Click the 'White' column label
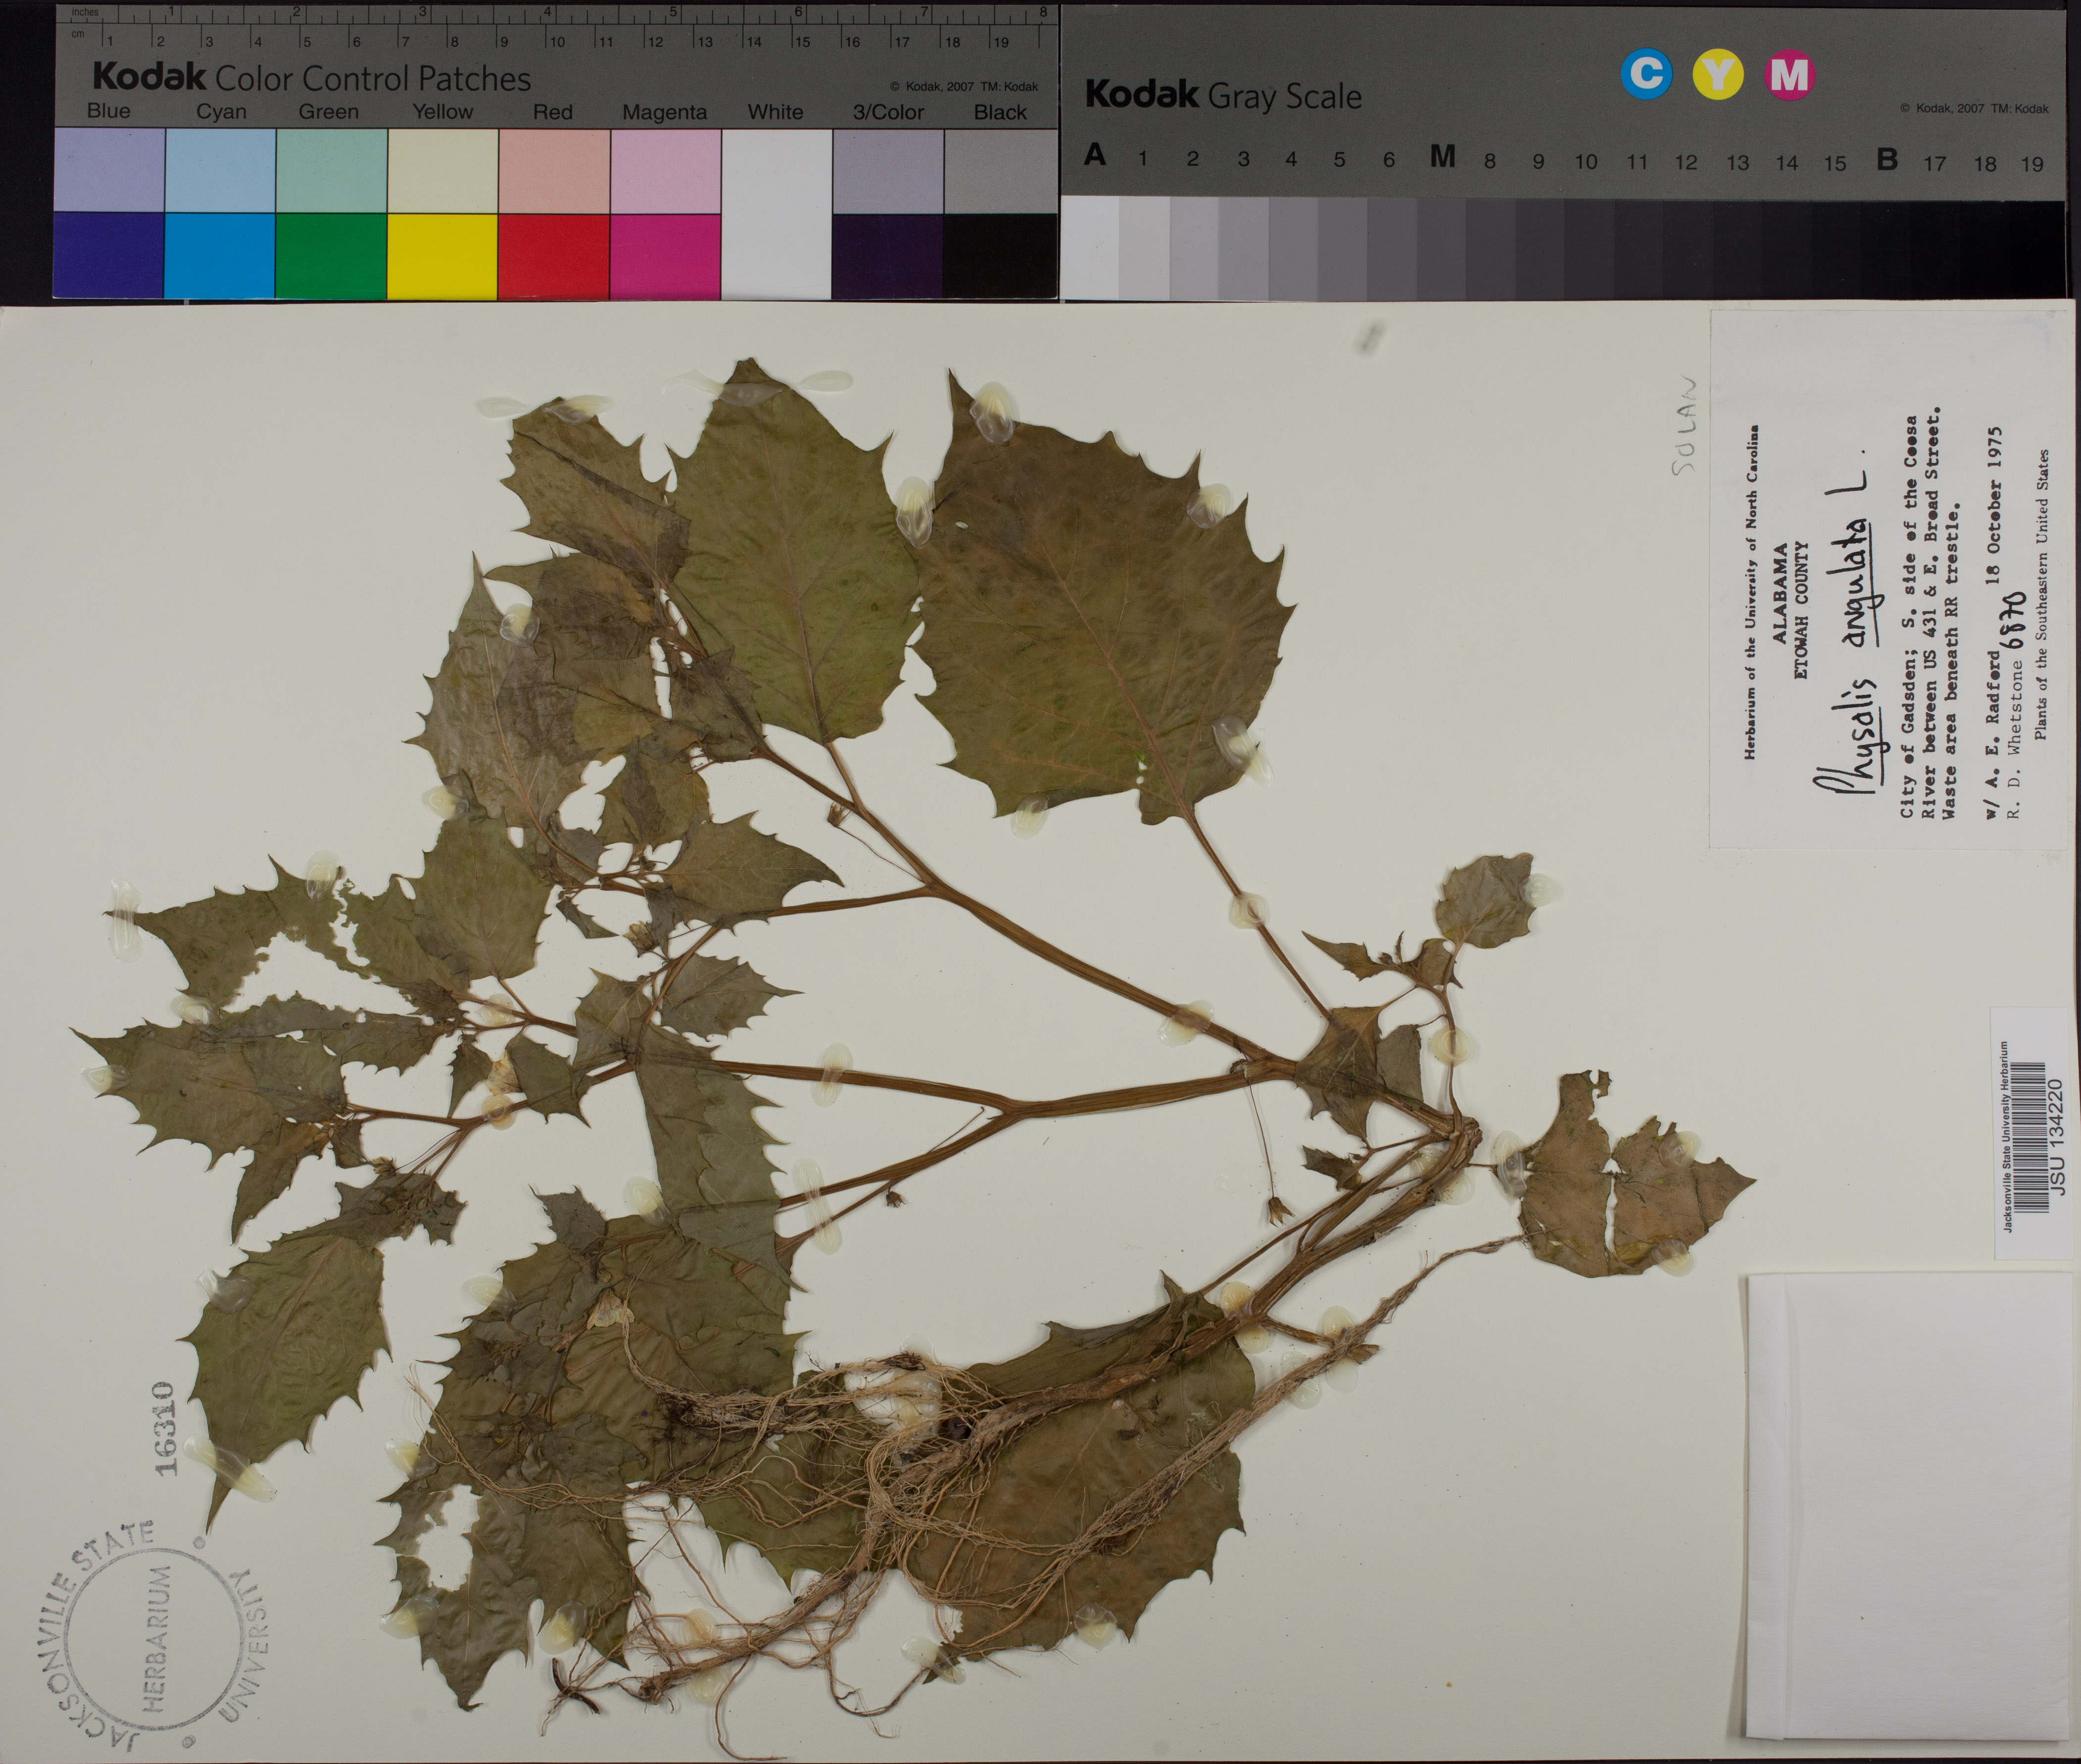2081x1764 pixels. coord(775,112)
